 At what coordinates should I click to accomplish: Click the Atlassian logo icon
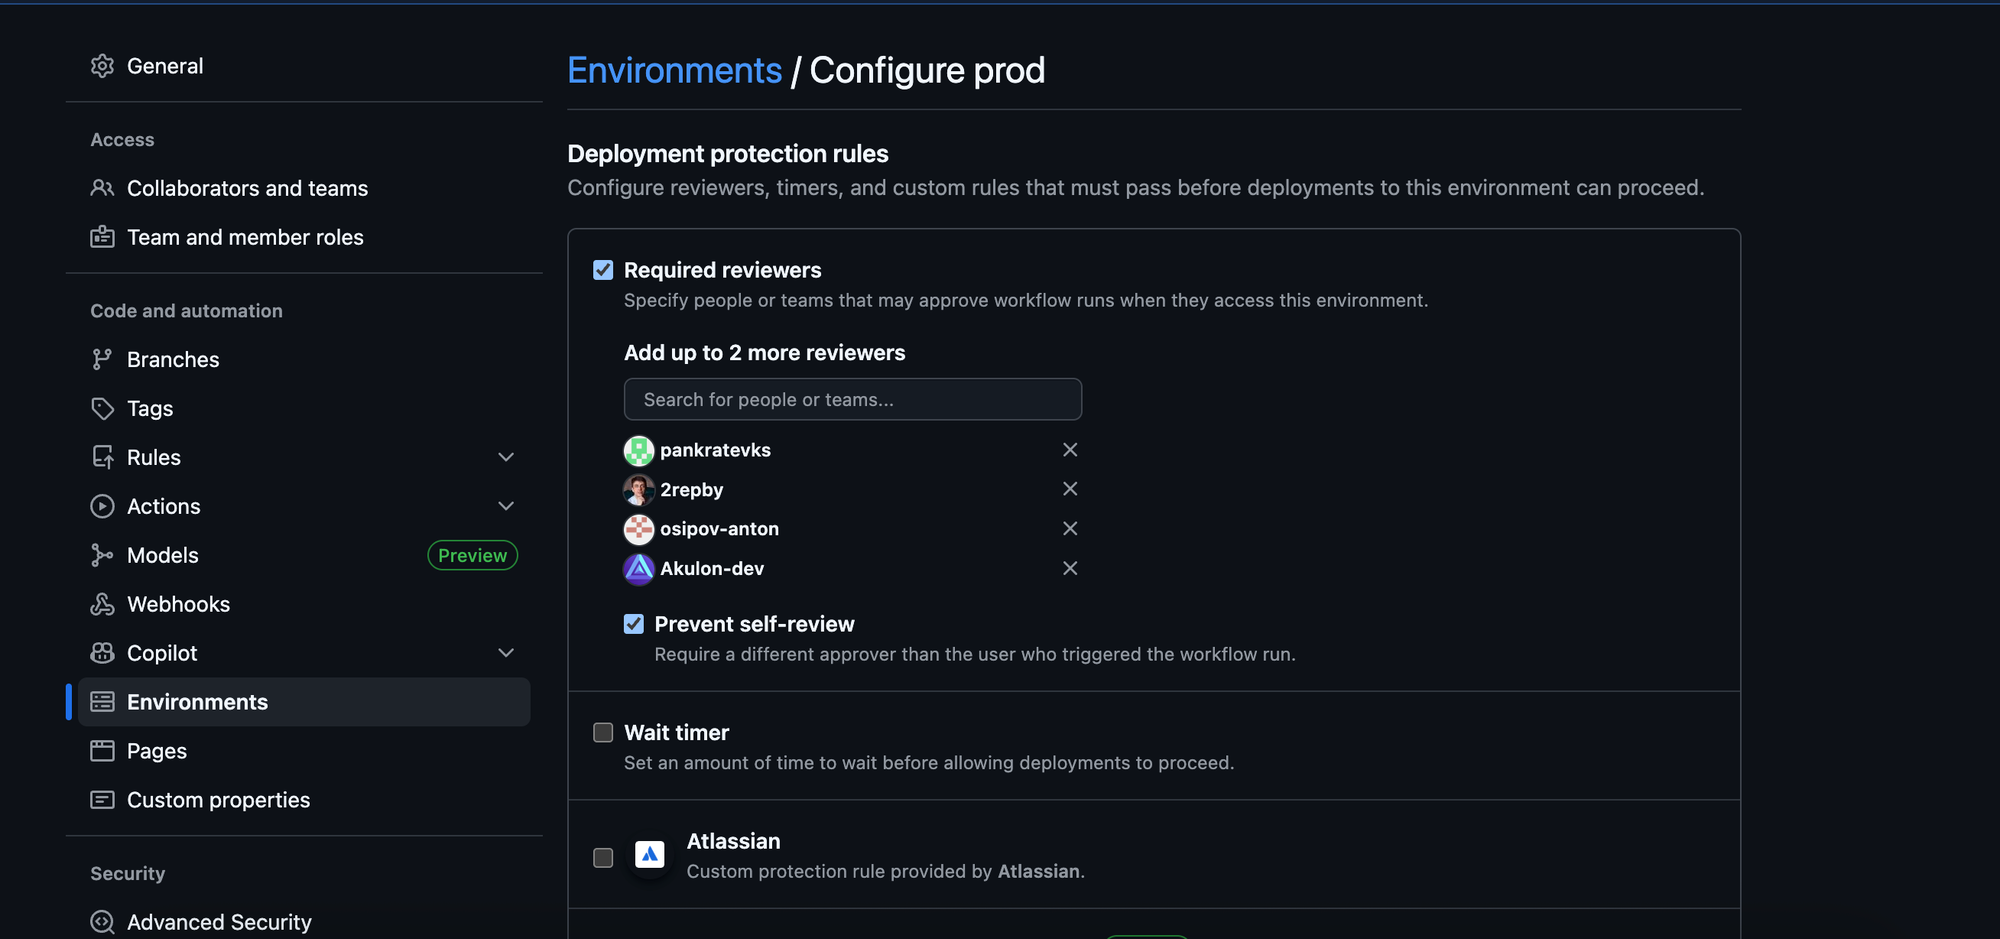click(650, 856)
